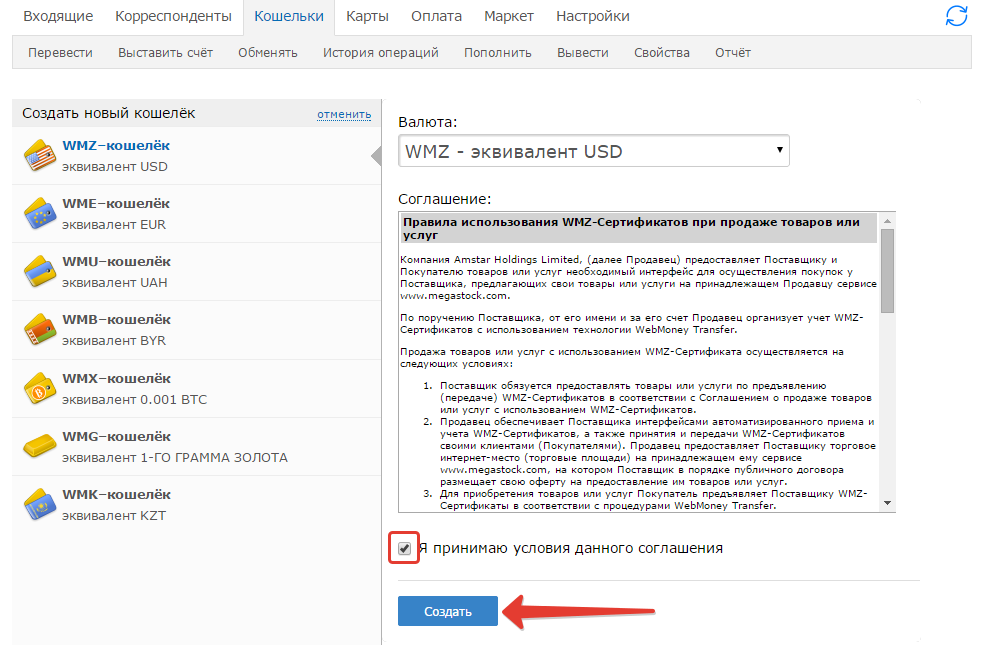Select the WMZ wallet flag icon

[39, 155]
